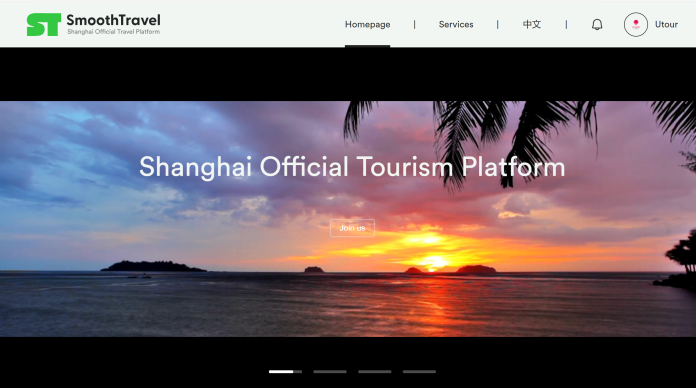Click the Join us button
The height and width of the screenshot is (388, 696).
click(x=352, y=228)
